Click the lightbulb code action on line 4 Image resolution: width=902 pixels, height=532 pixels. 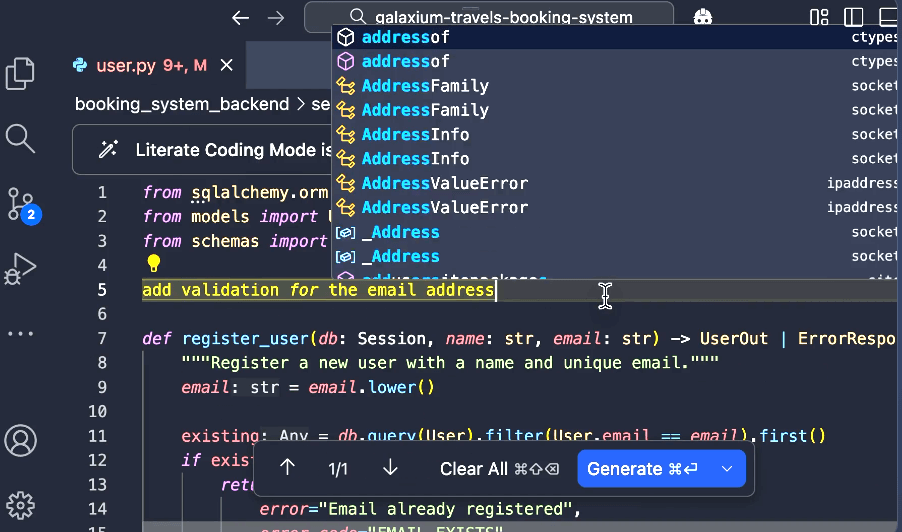[154, 263]
